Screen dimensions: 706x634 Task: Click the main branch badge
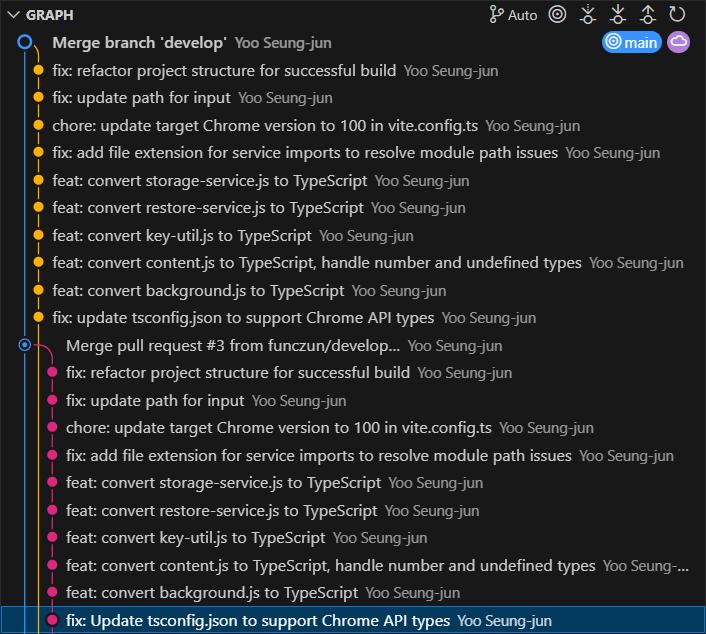coord(632,42)
